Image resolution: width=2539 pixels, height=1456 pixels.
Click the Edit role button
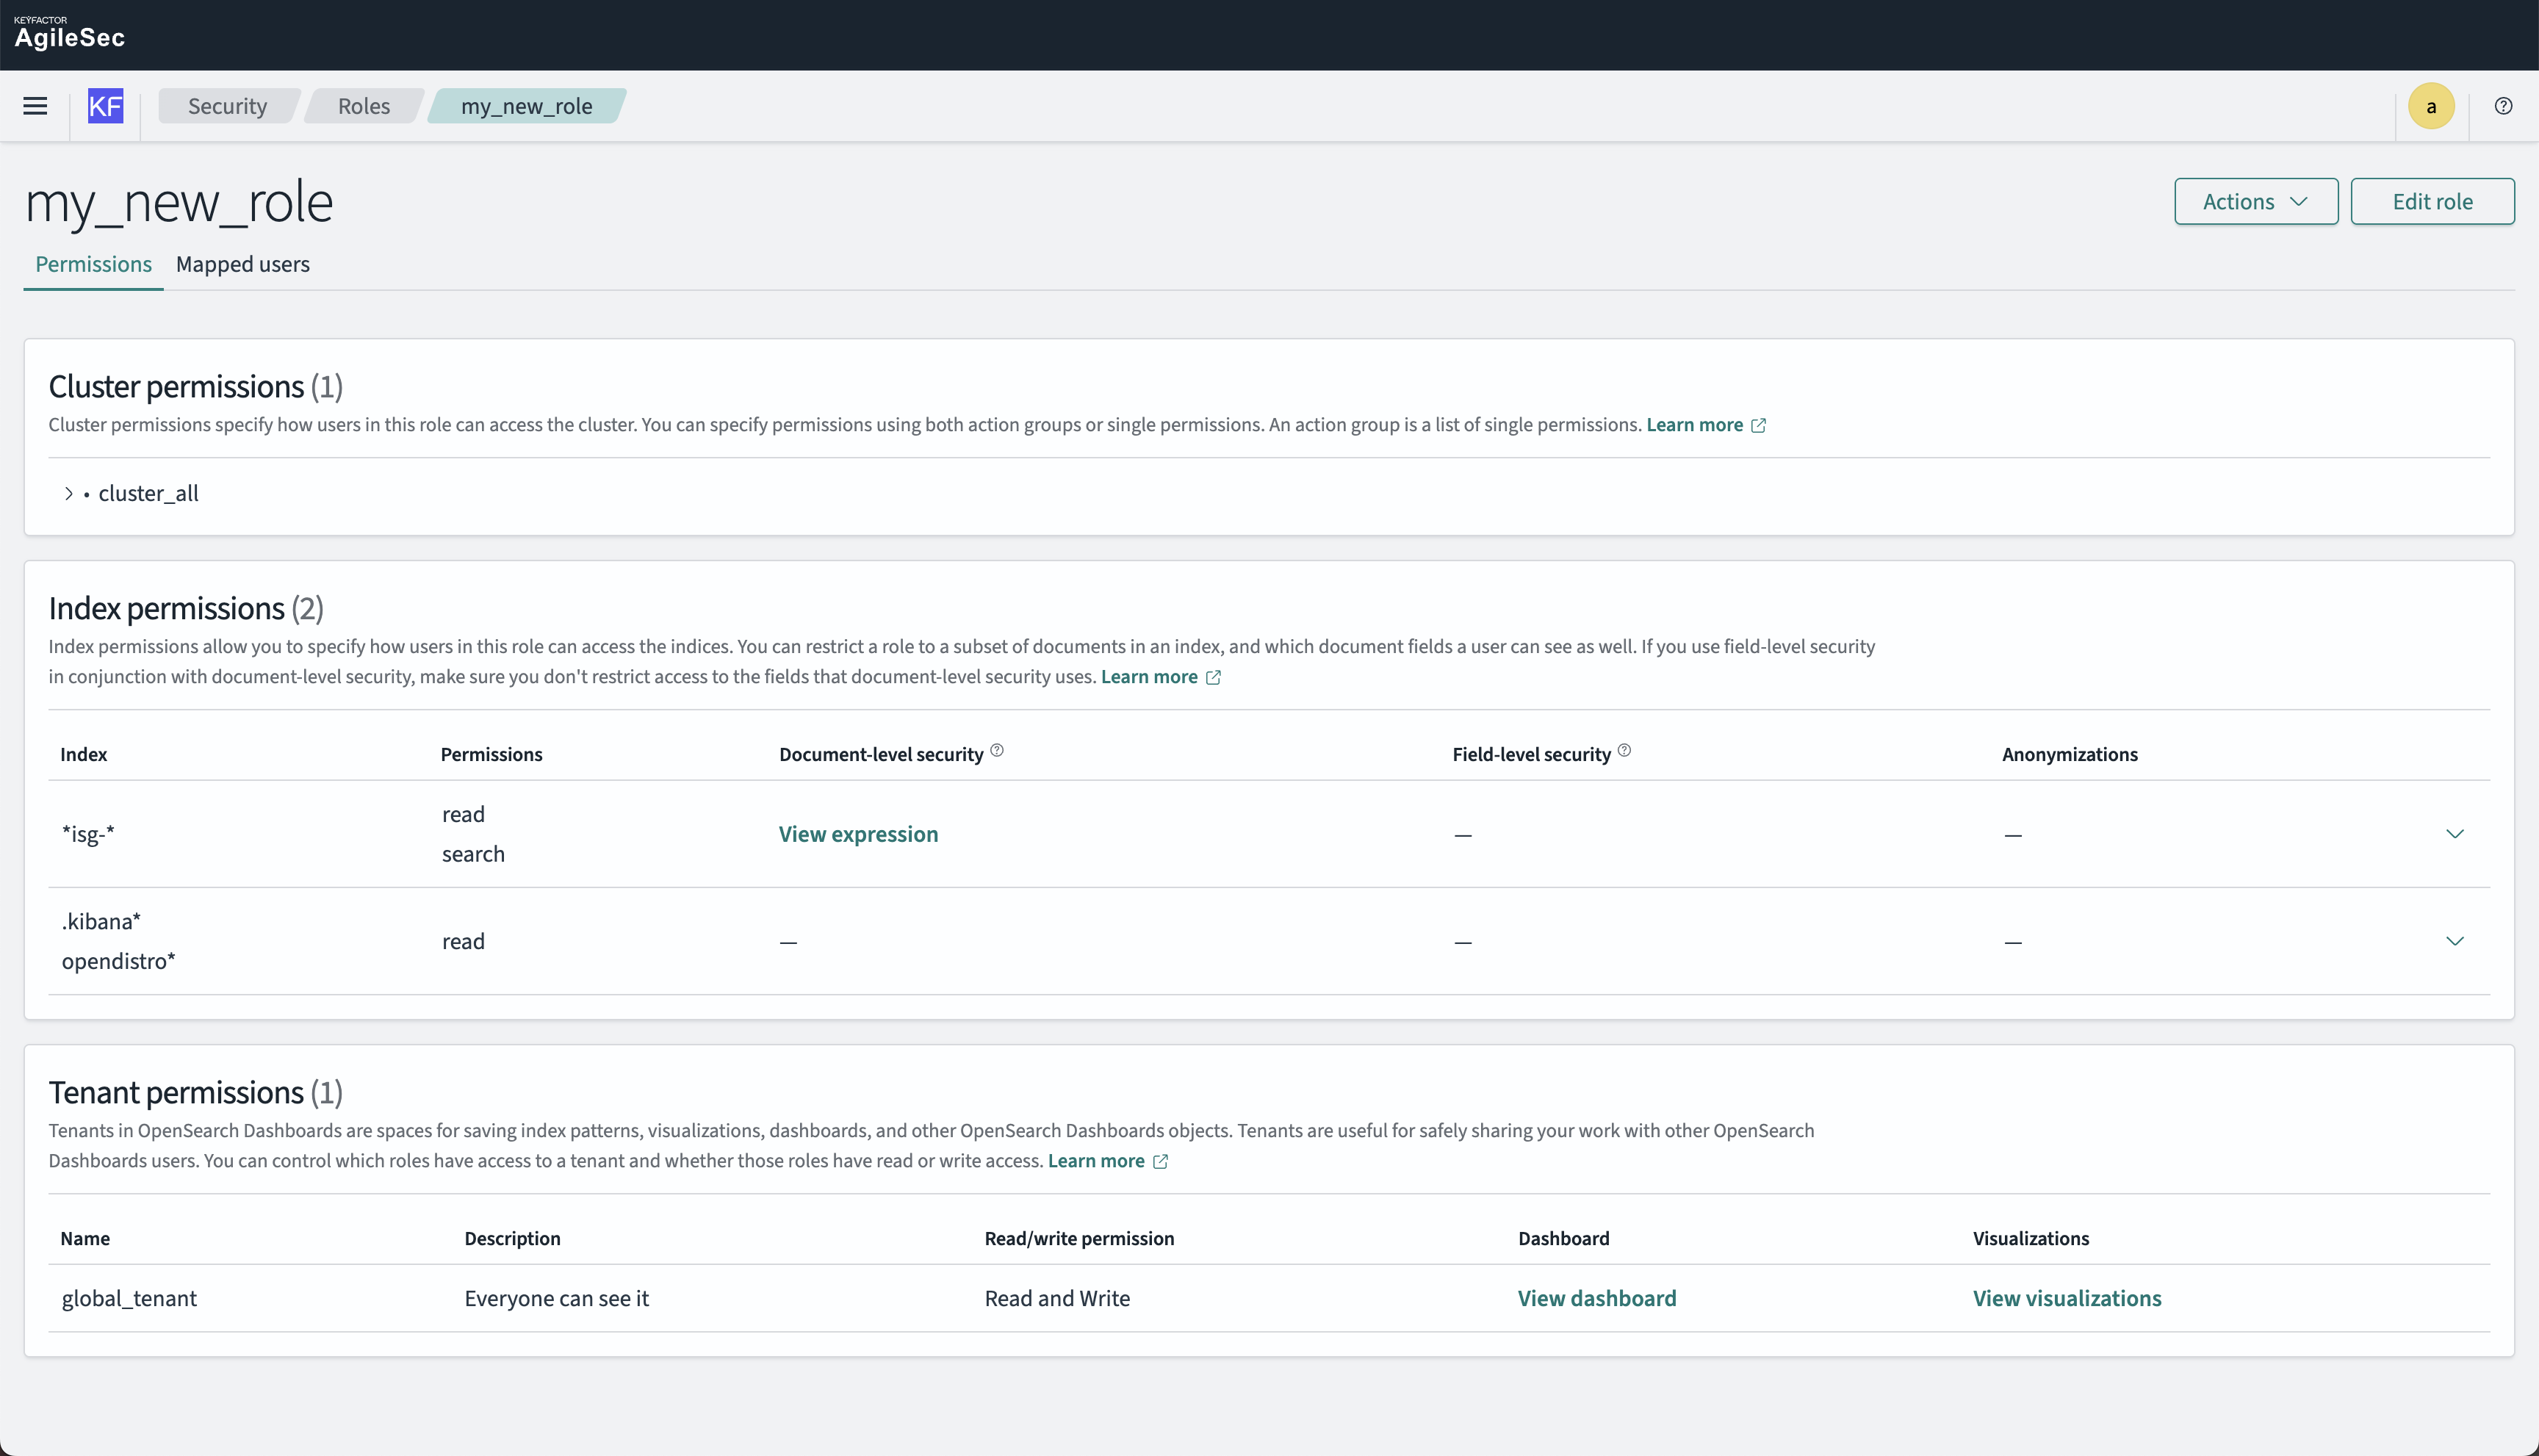[x=2431, y=202]
